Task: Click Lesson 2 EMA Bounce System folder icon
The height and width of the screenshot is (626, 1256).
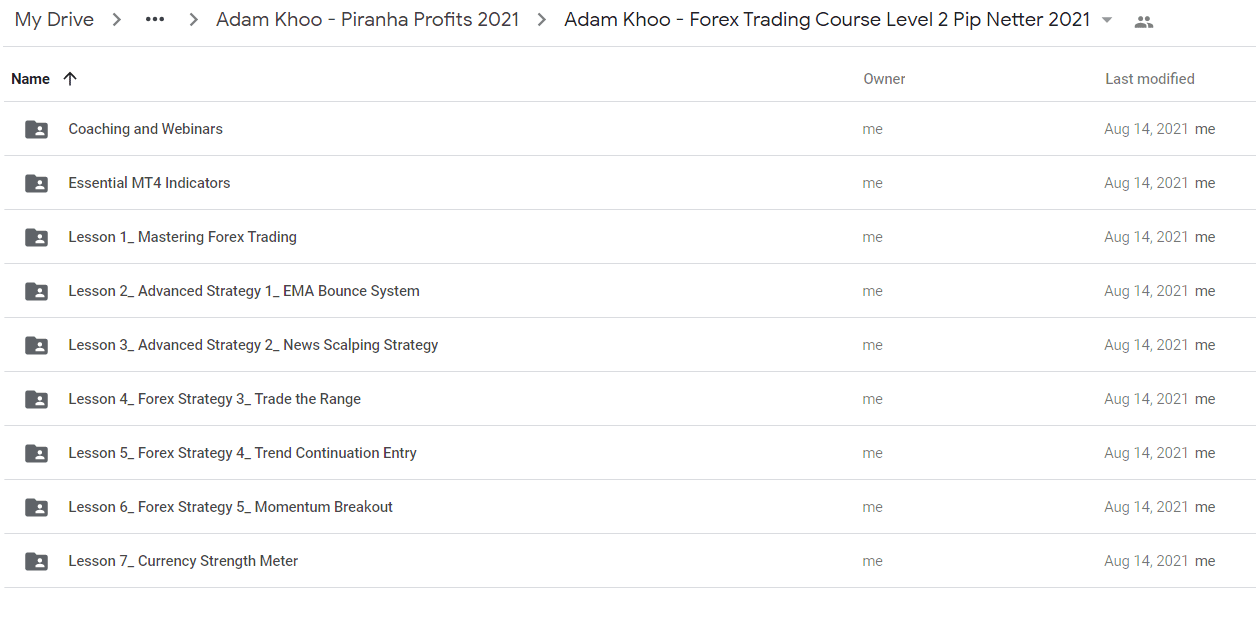Action: (x=36, y=291)
